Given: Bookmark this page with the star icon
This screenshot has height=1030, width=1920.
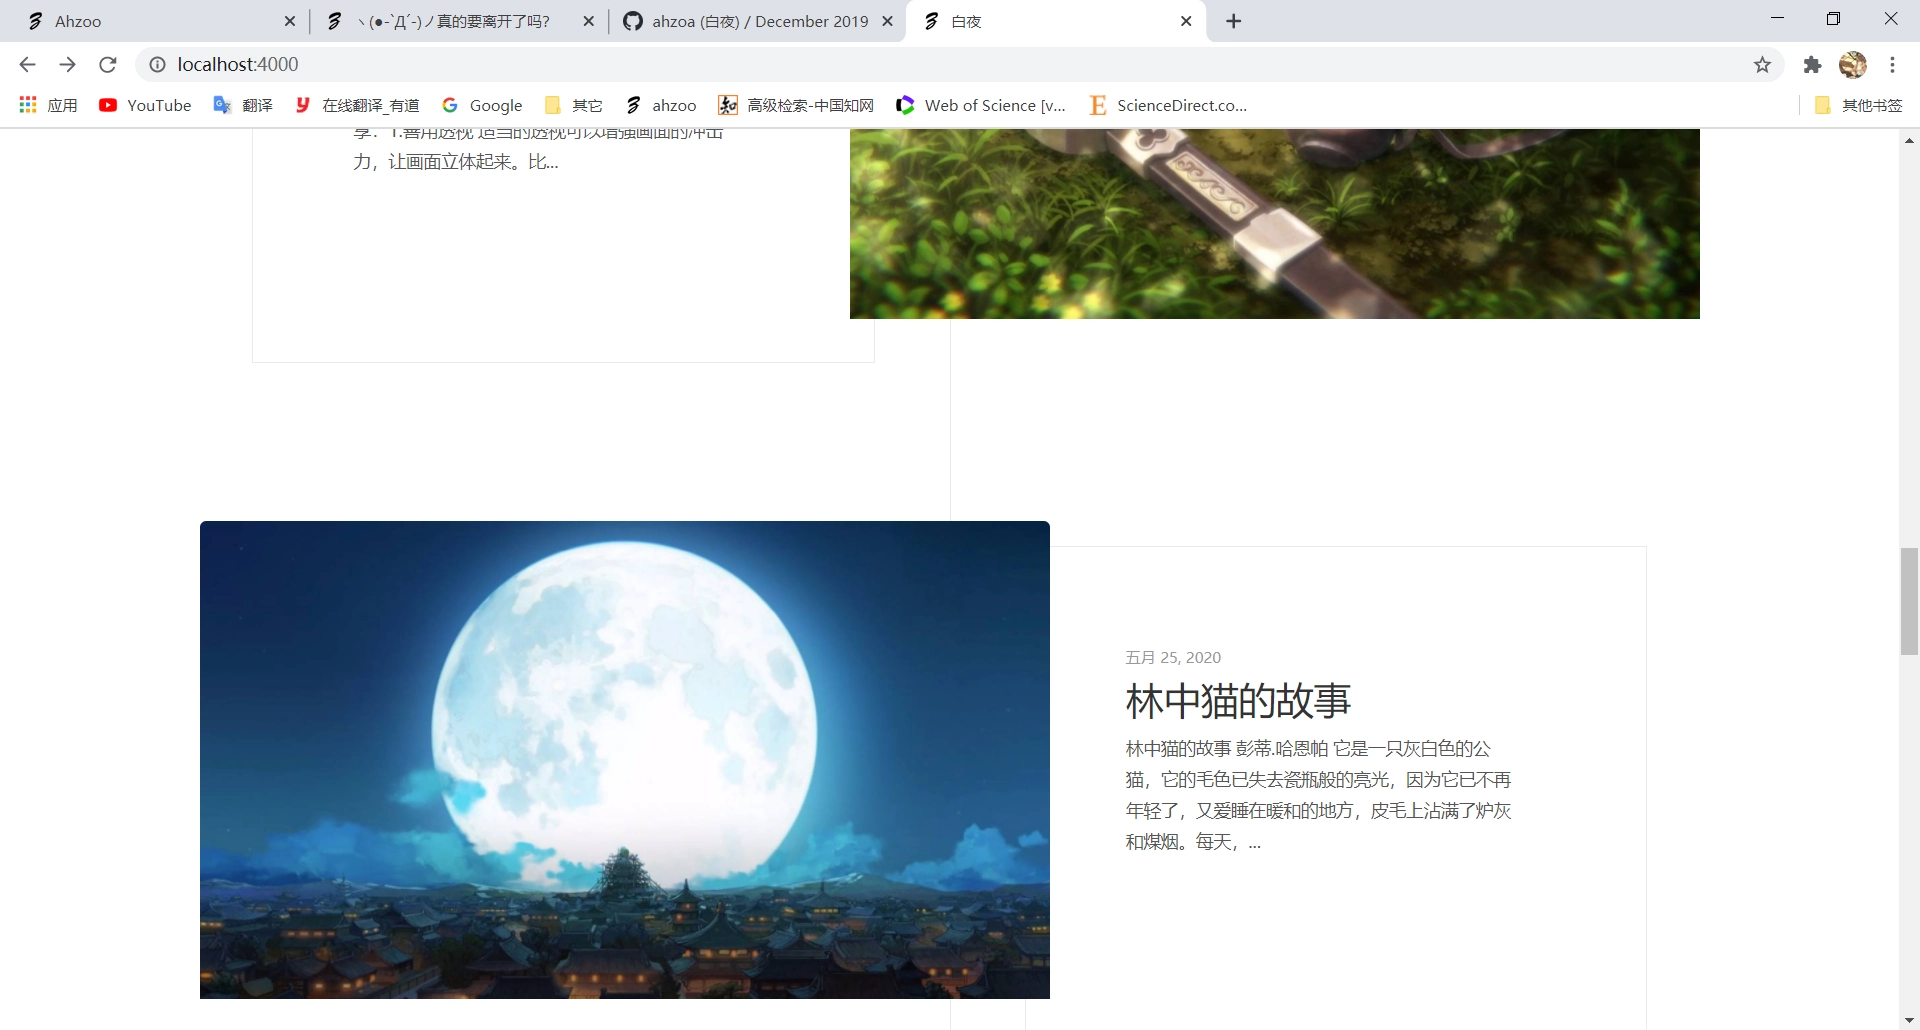Looking at the screenshot, I should tap(1762, 65).
